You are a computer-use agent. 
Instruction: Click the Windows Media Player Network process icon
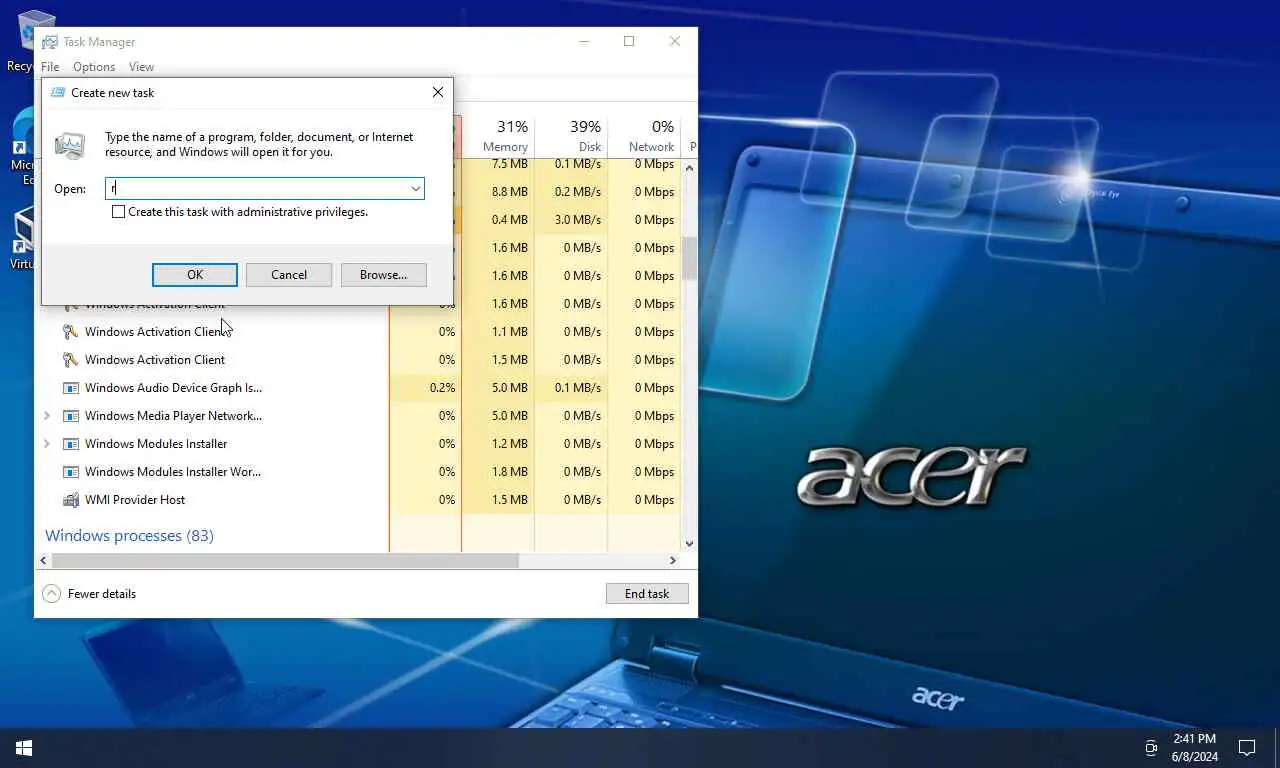70,415
